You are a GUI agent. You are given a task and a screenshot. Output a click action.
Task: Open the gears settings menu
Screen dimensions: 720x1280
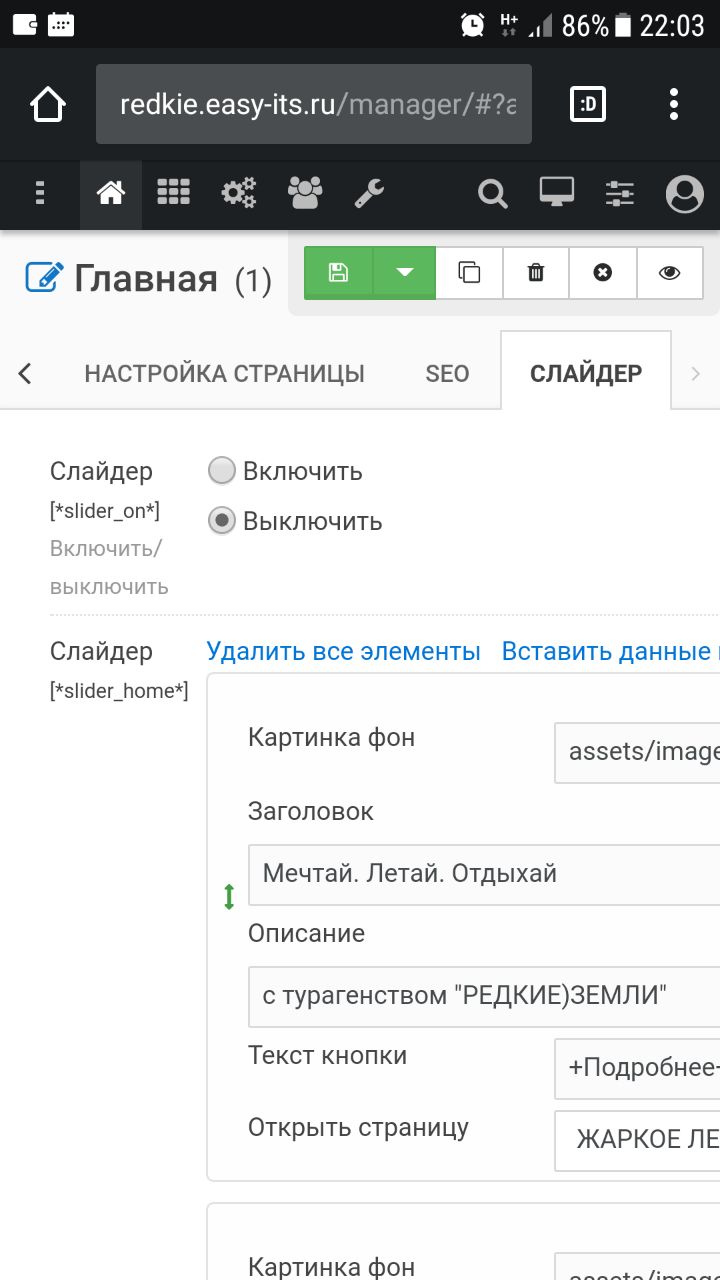tap(239, 192)
